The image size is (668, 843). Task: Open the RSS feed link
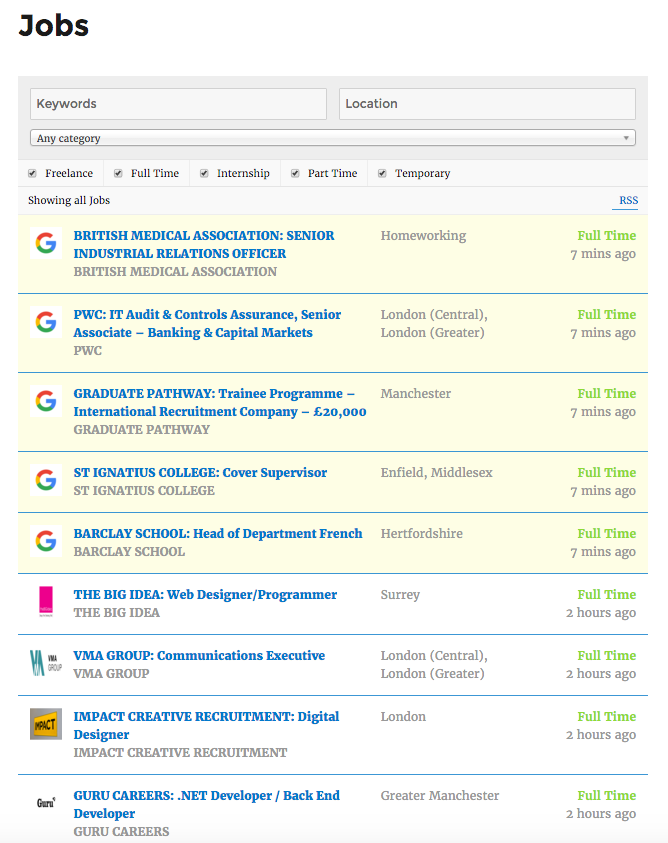(628, 200)
